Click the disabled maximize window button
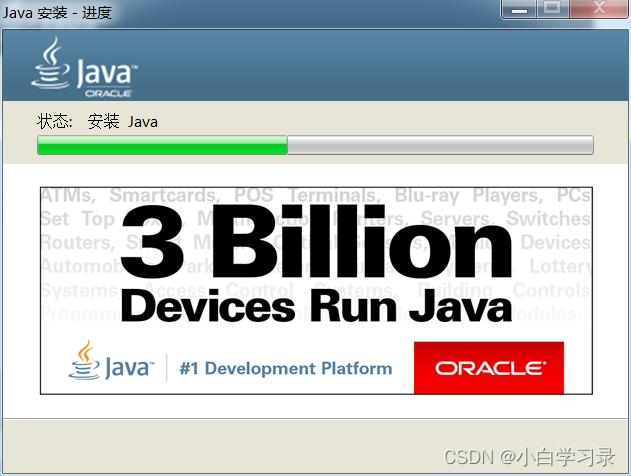 552,9
